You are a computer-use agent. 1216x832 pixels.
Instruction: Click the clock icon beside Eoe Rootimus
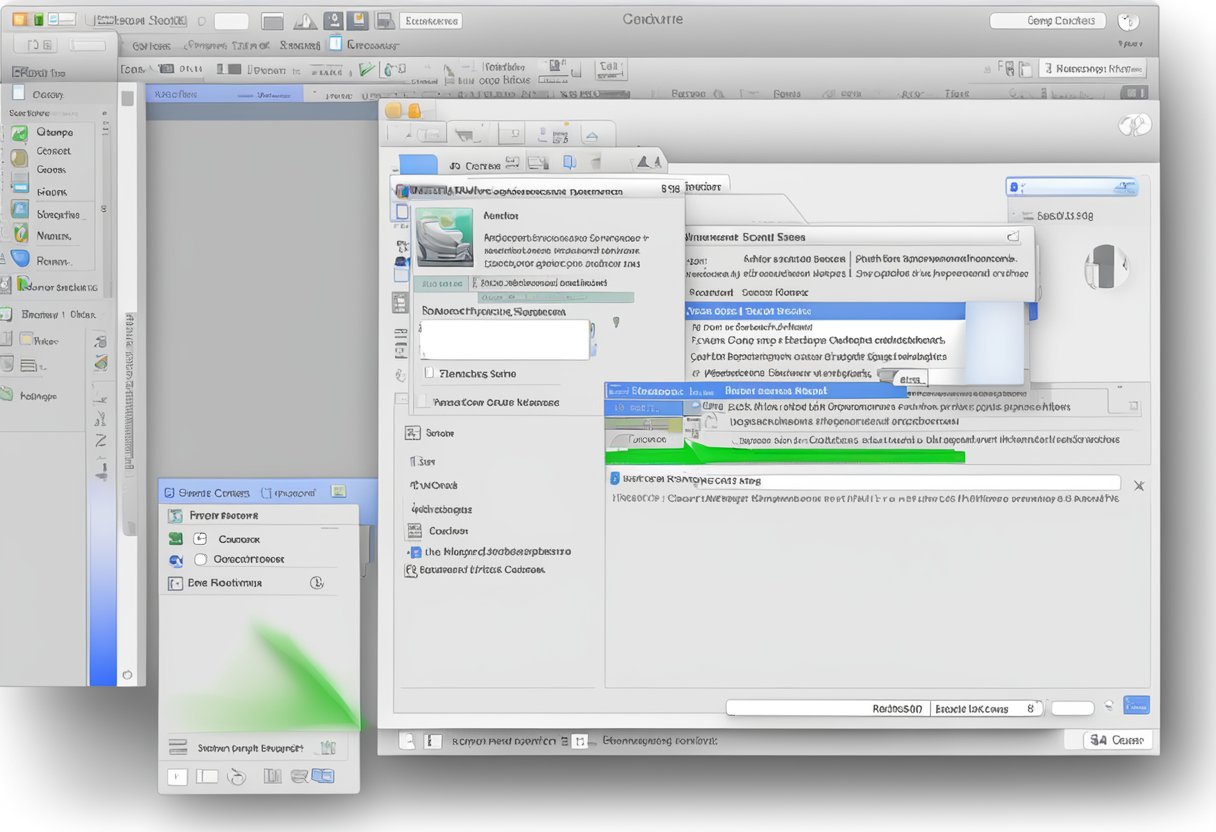click(317, 582)
